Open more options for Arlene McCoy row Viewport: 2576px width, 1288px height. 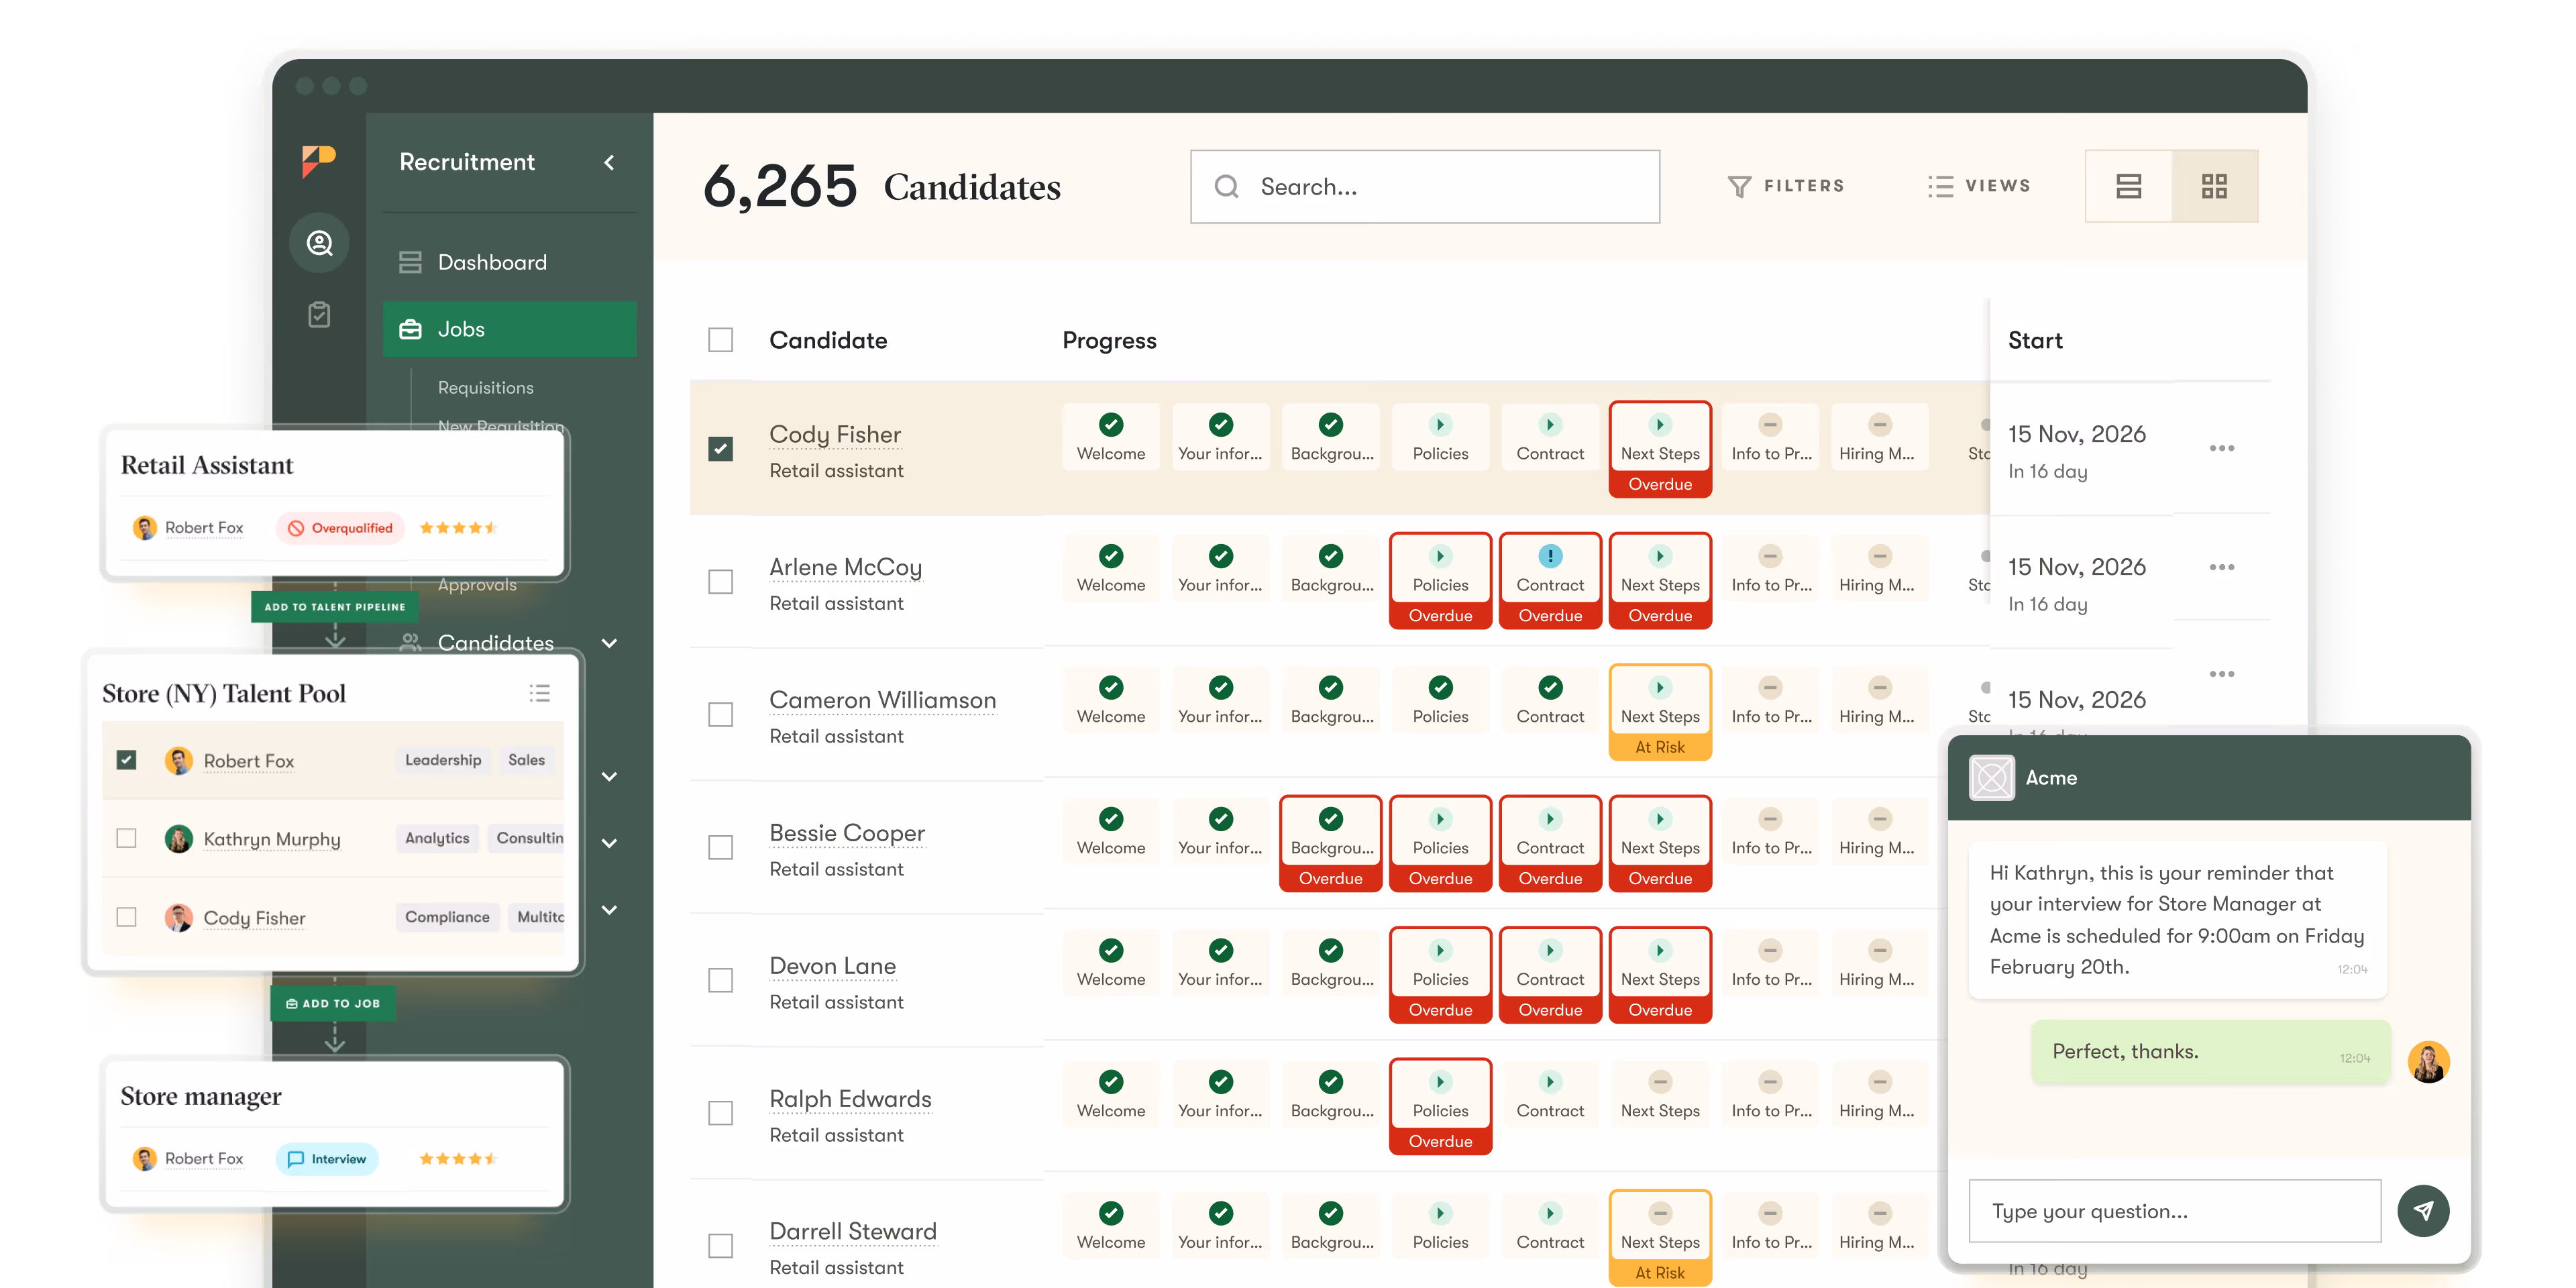(2222, 567)
